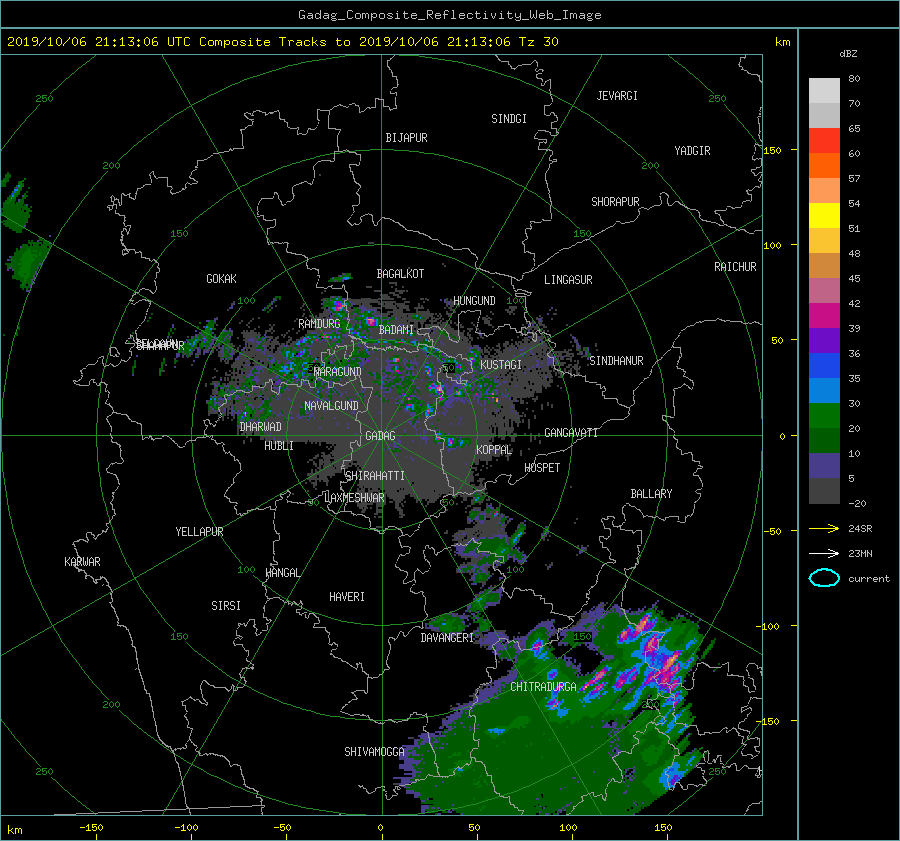
Task: Click the HANGAL city label
Action: click(x=282, y=573)
